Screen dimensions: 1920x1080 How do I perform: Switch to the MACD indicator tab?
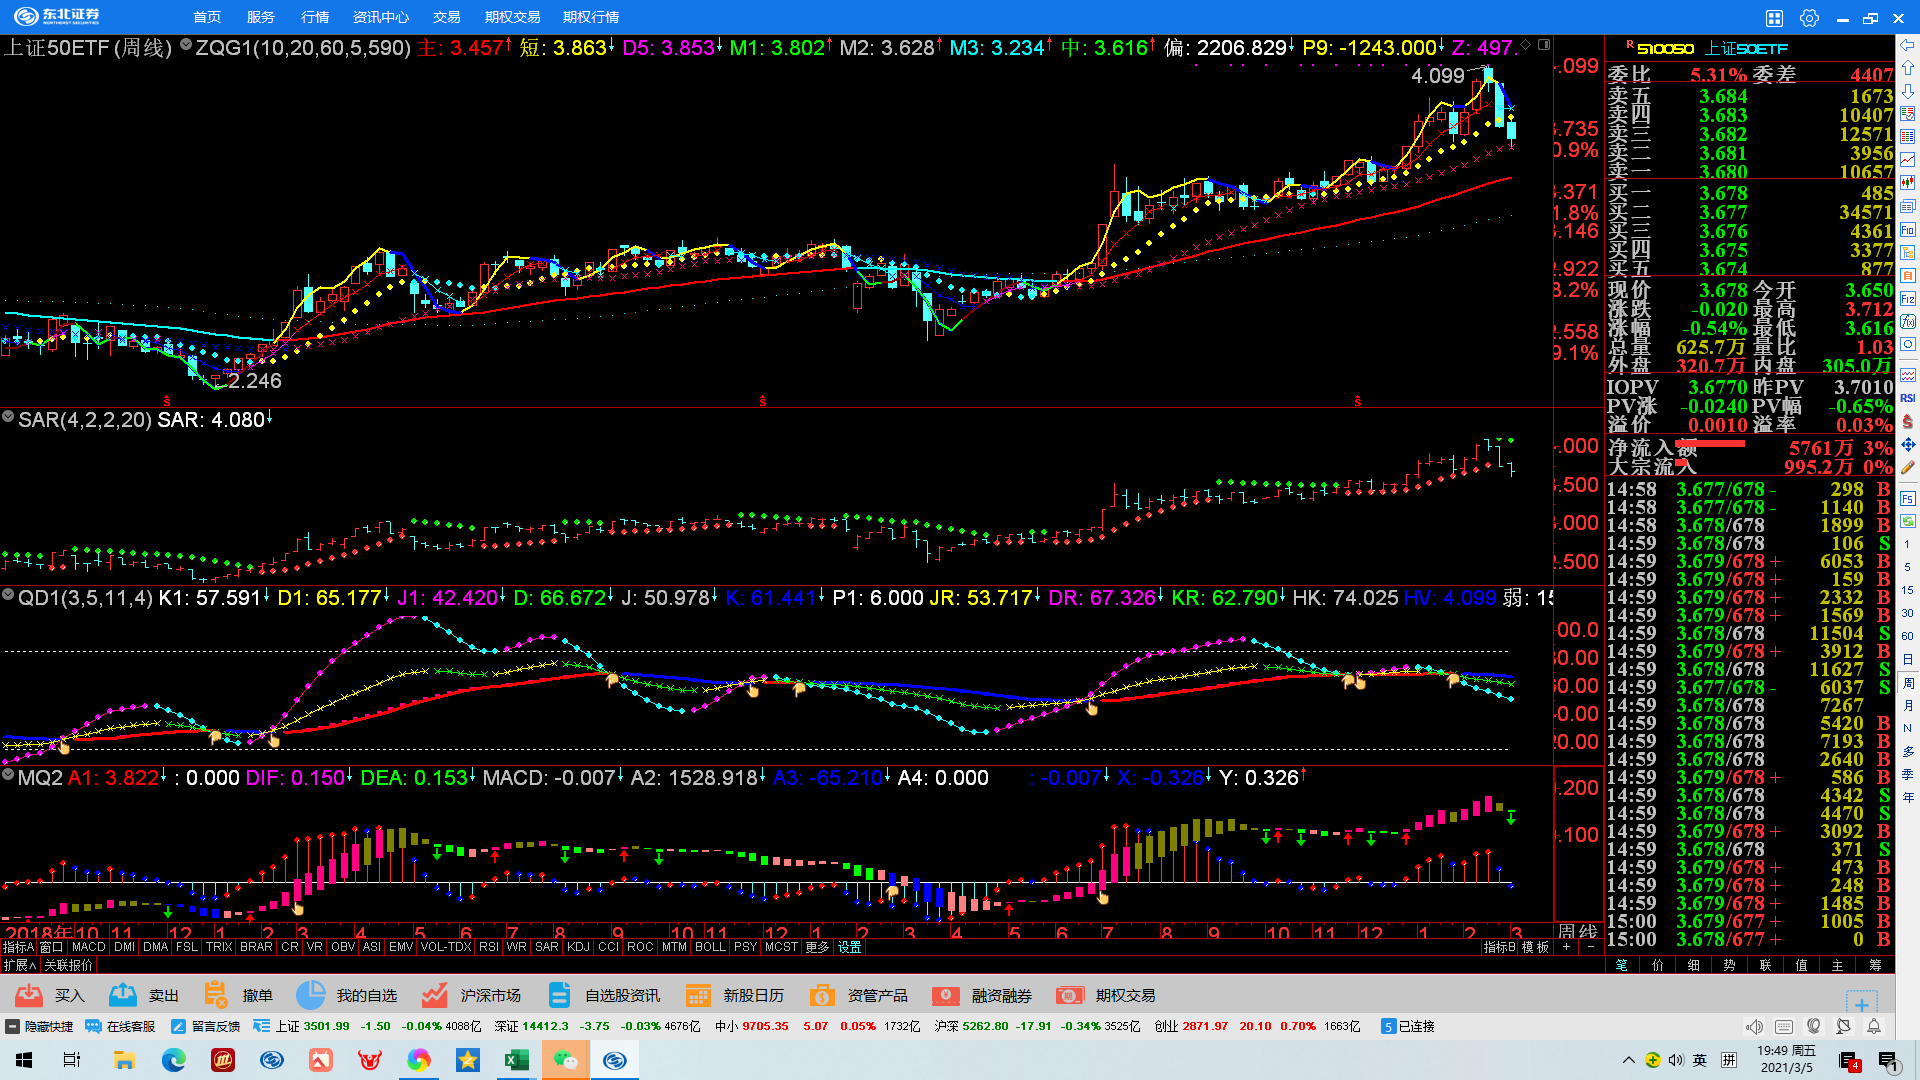88,947
